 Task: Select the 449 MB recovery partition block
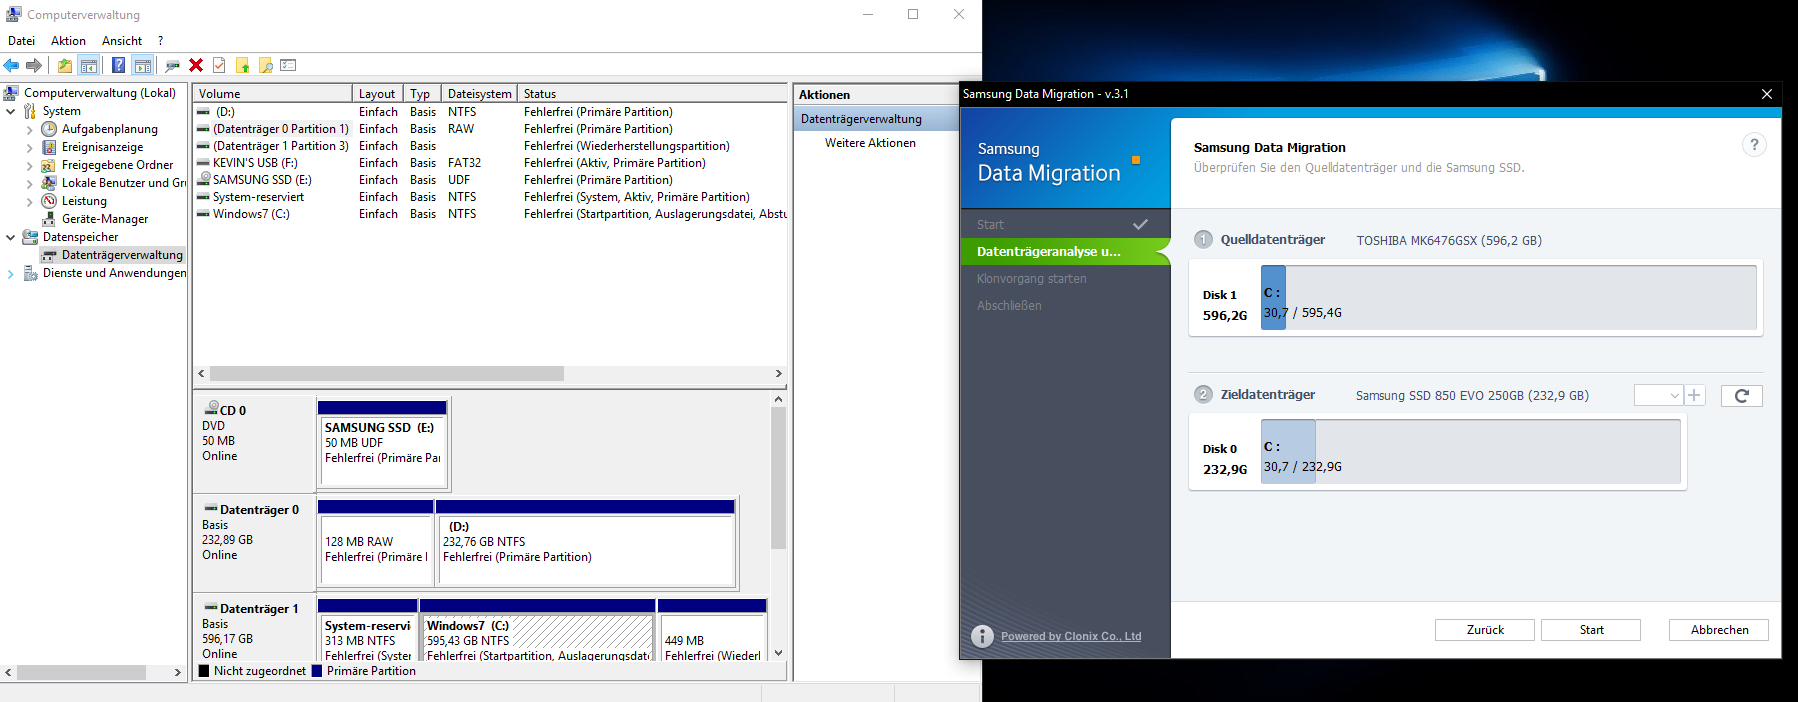712,631
